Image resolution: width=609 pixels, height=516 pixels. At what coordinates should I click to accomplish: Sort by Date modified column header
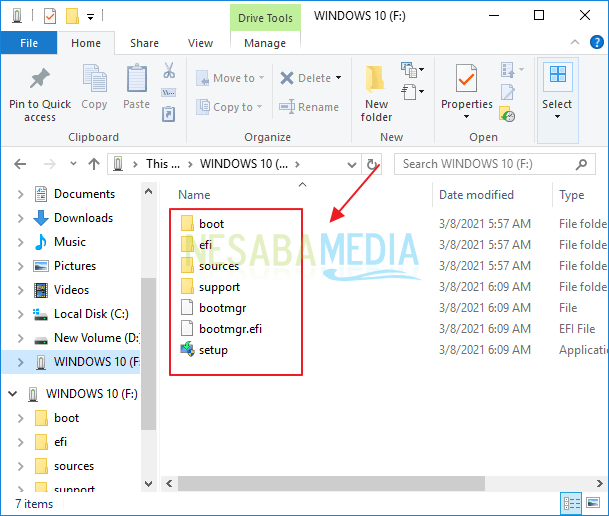click(x=476, y=195)
